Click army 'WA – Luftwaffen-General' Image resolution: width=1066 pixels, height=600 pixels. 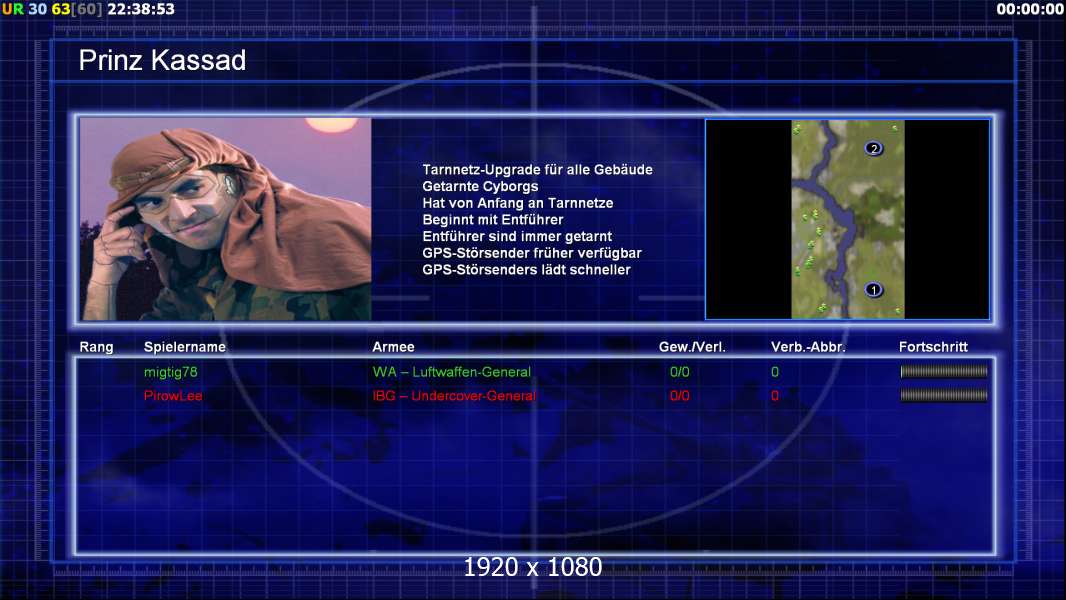pos(451,372)
